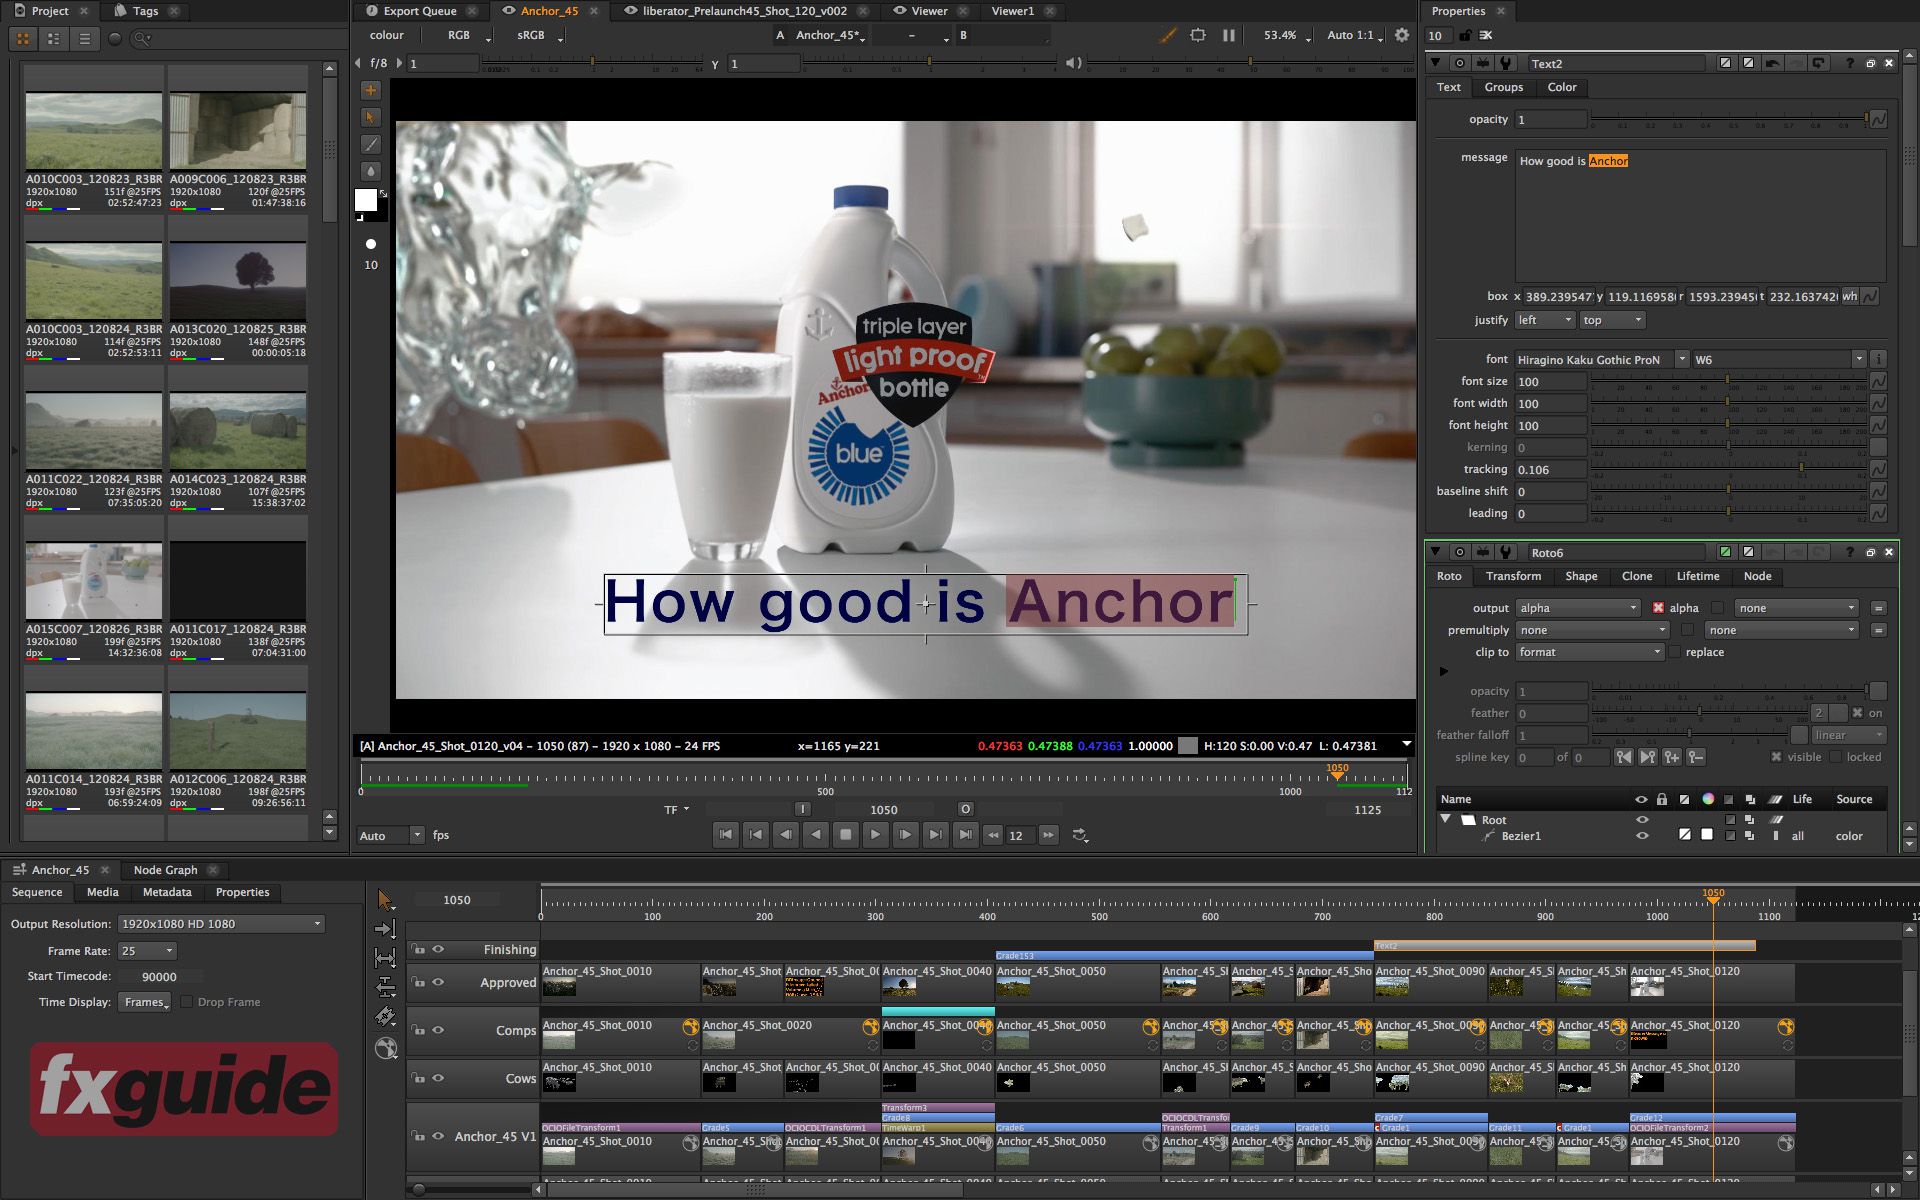
Task: Lock the Properties panel with the padlock icon
Action: [x=1465, y=35]
